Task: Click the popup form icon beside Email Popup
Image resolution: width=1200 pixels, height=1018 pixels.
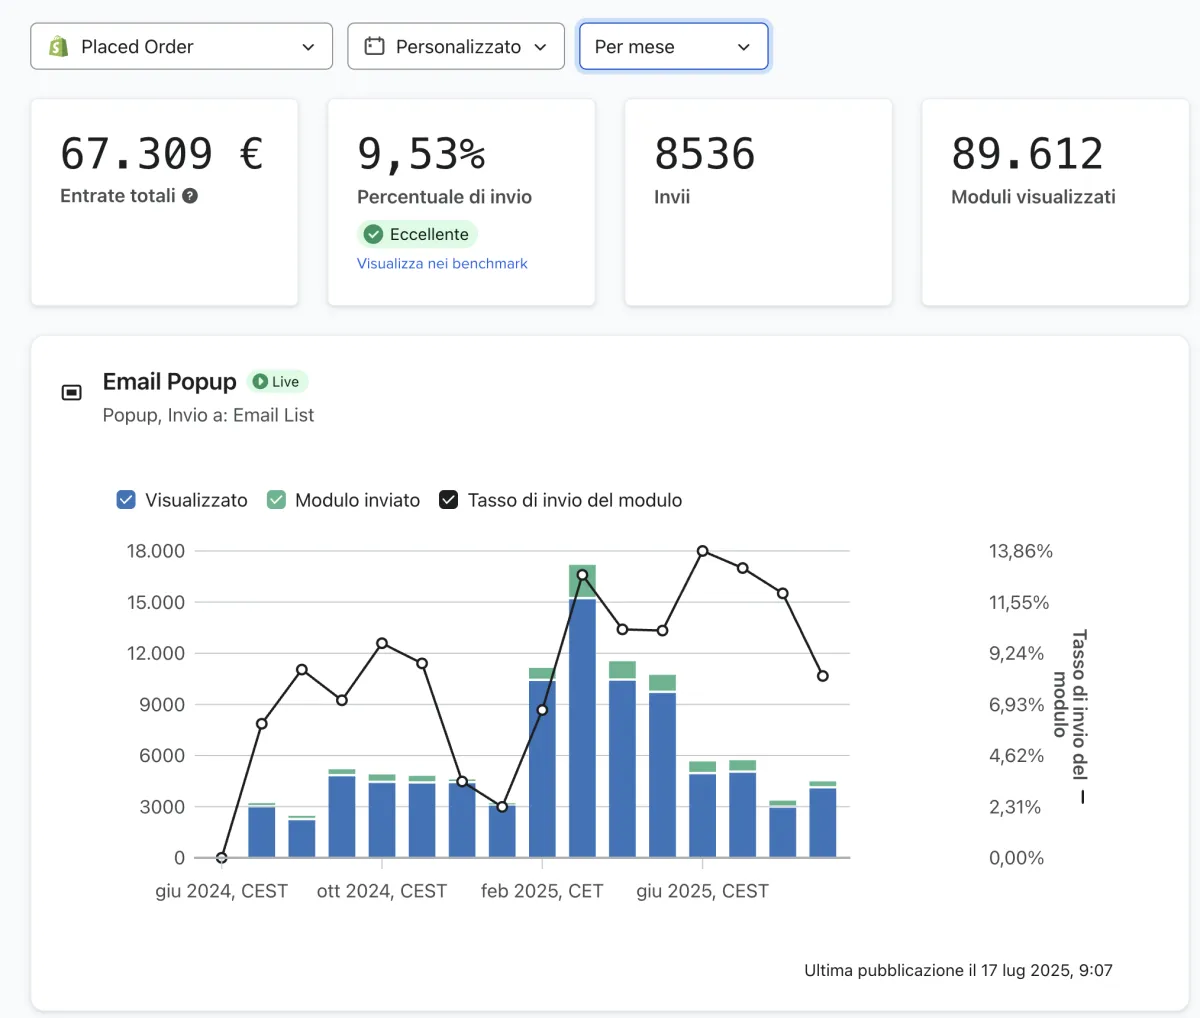Action: coord(72,392)
